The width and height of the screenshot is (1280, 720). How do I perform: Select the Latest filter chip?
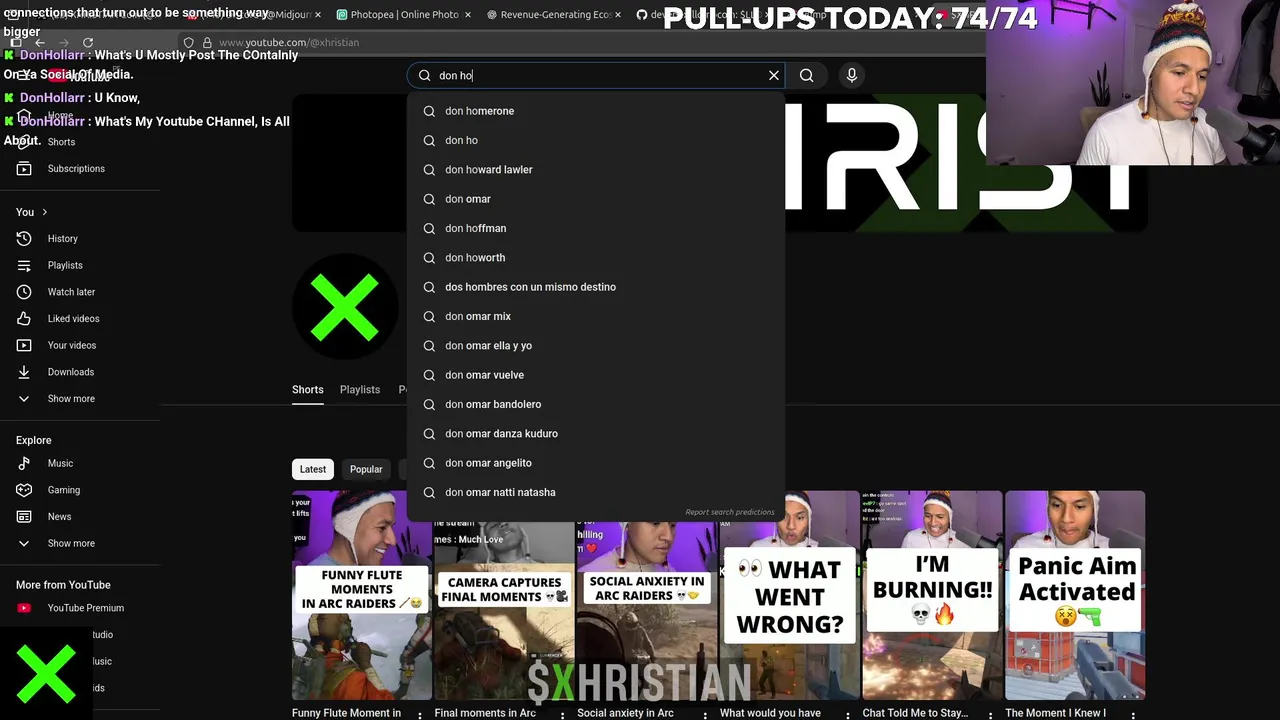click(x=313, y=469)
